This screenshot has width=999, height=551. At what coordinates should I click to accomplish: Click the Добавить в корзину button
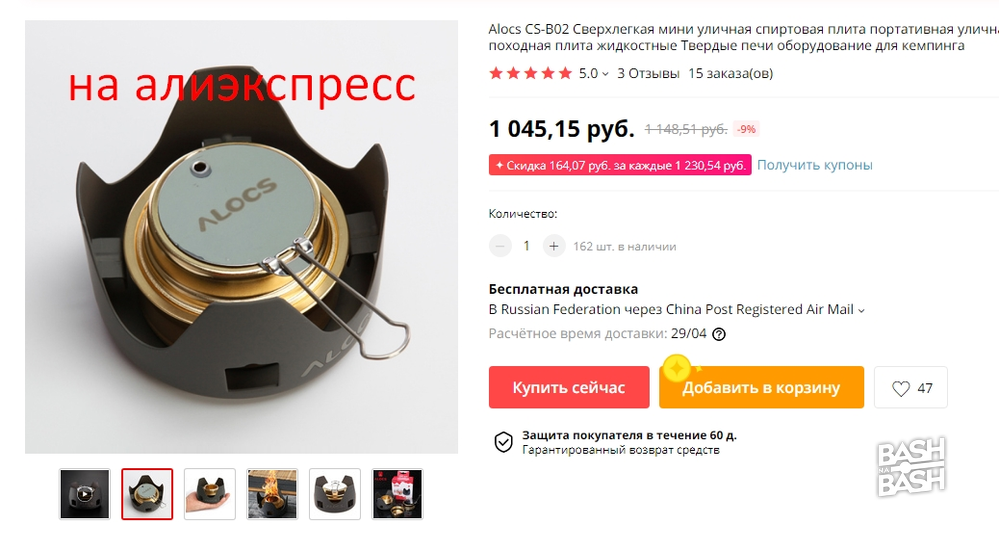(x=761, y=387)
